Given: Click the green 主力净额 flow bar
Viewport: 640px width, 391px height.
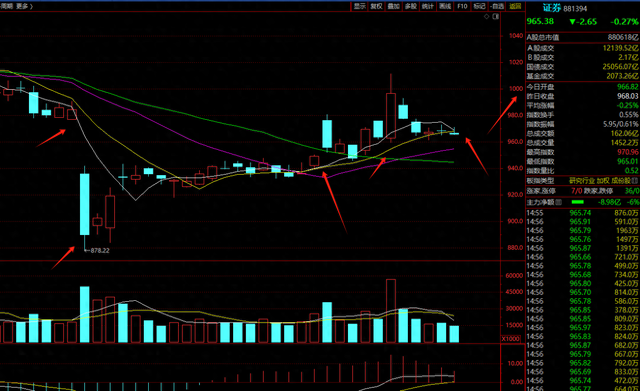Looking at the screenshot, I should tap(578, 202).
